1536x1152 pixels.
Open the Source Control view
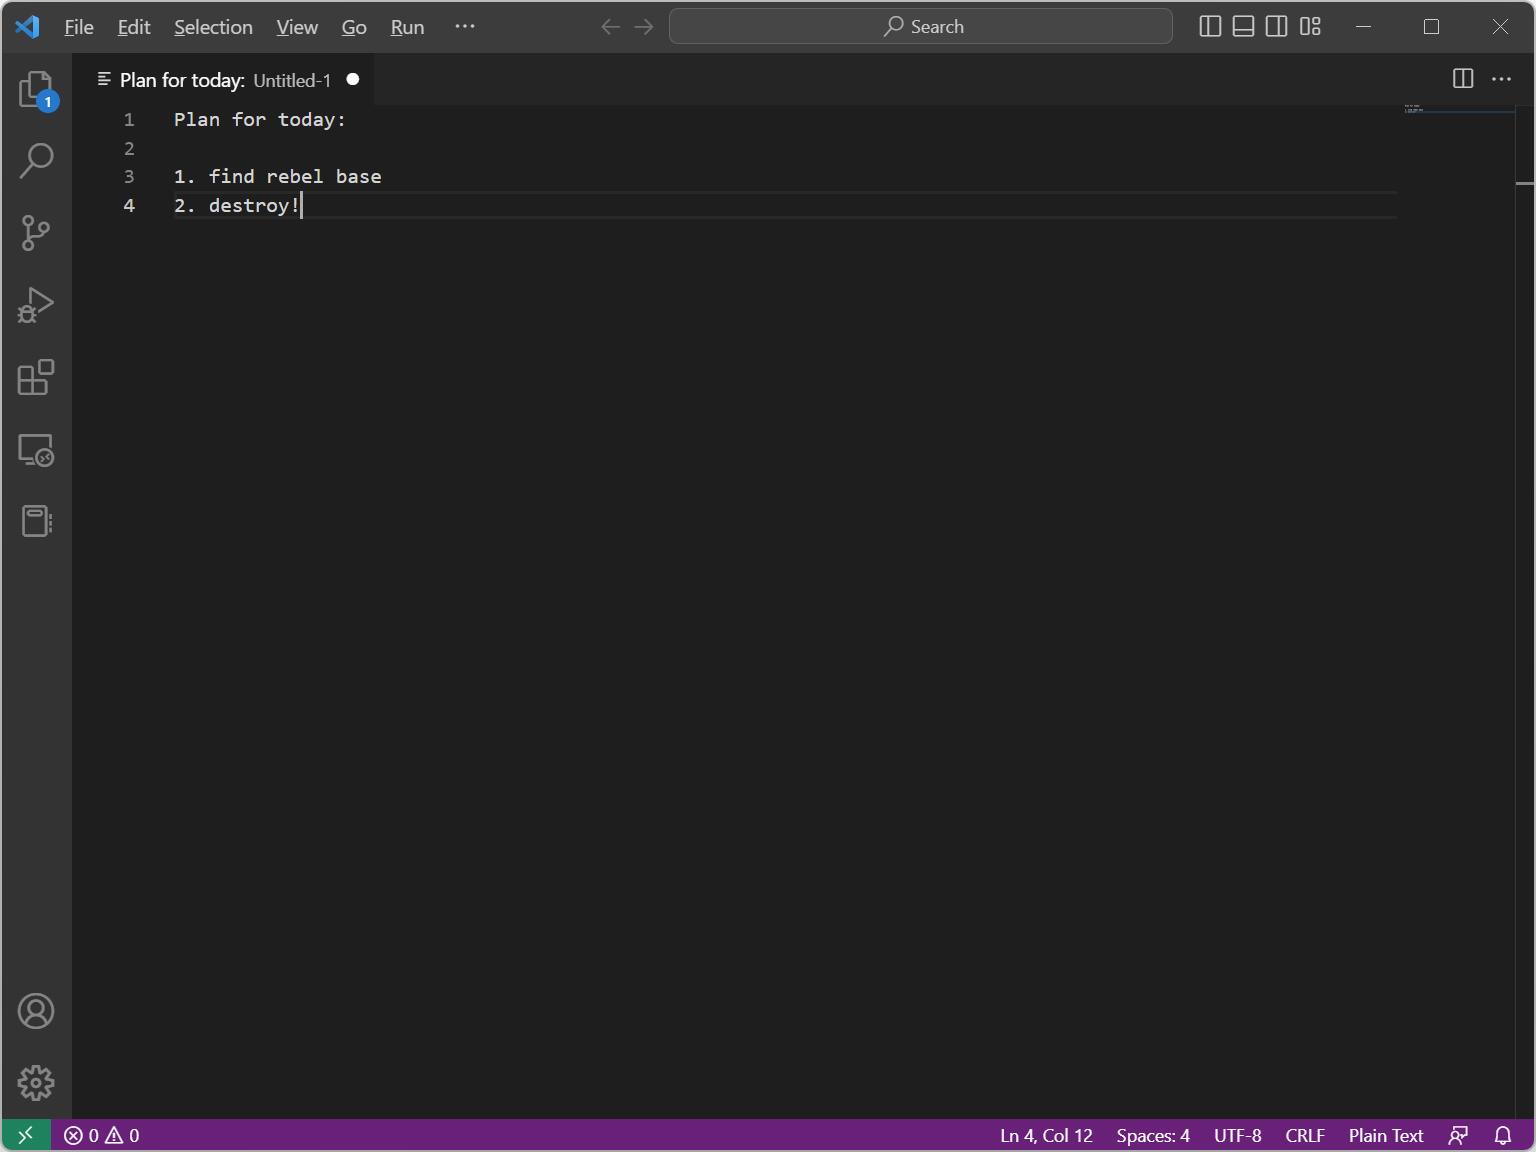36,233
